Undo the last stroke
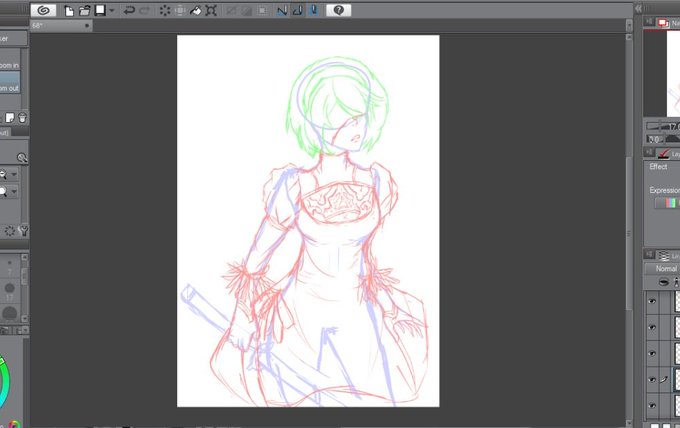Image resolution: width=680 pixels, height=428 pixels. [129, 10]
